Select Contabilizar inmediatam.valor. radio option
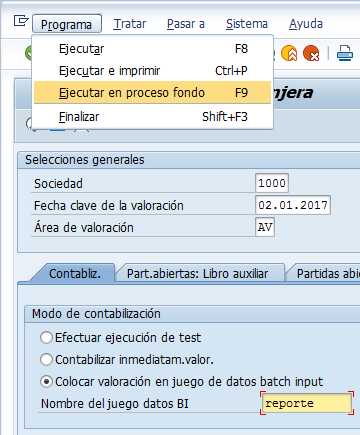The height and width of the screenshot is (435, 360). 46,360
